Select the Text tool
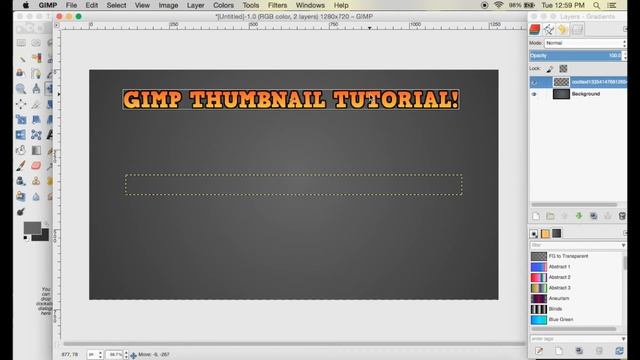Screen dimensions: 640x360 point(49,134)
